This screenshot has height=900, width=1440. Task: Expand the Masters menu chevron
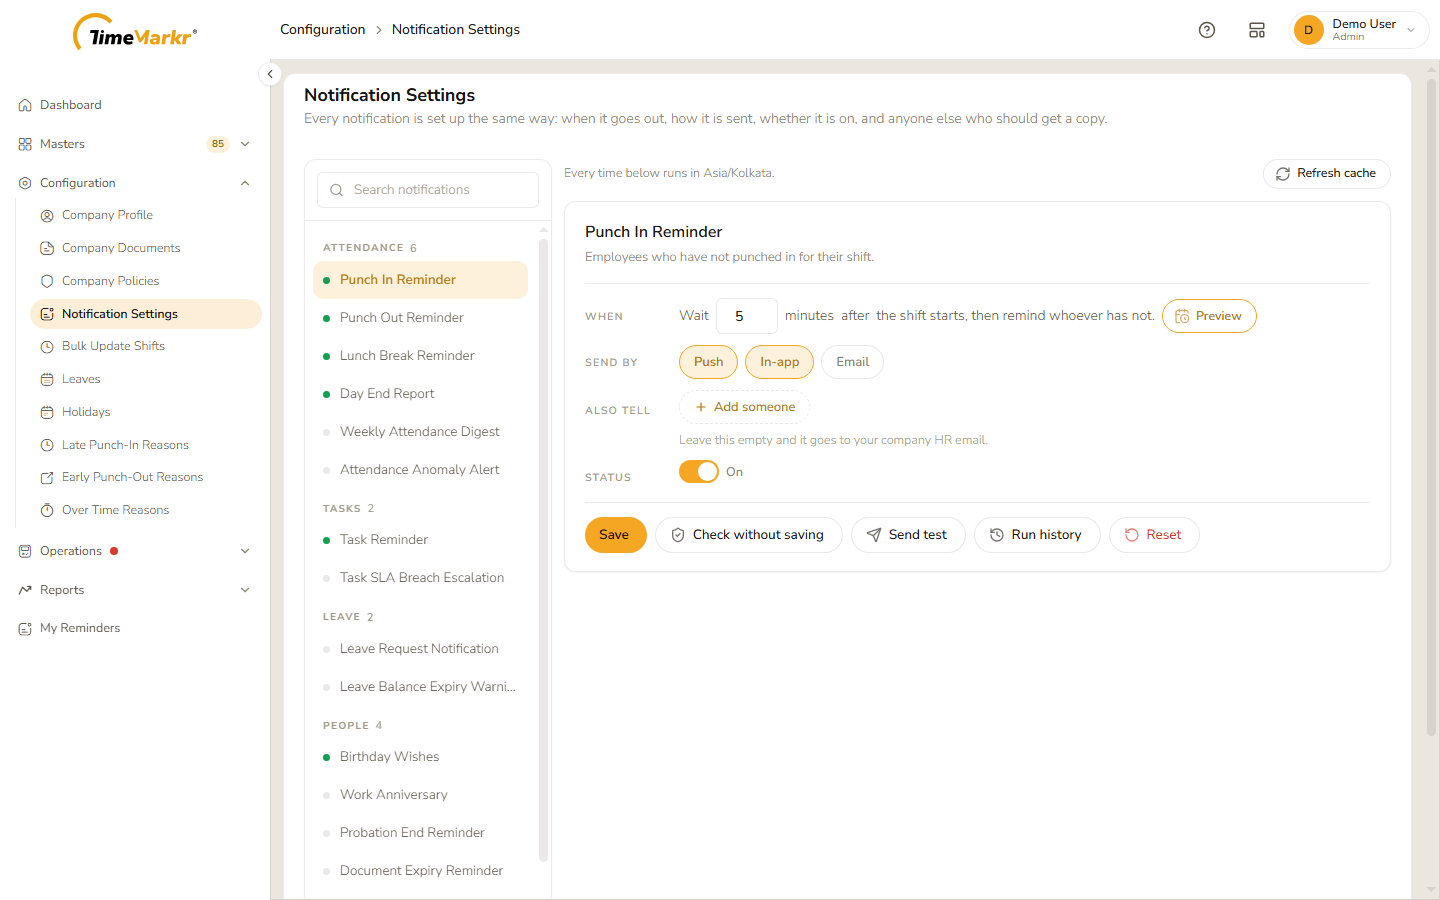tap(245, 144)
